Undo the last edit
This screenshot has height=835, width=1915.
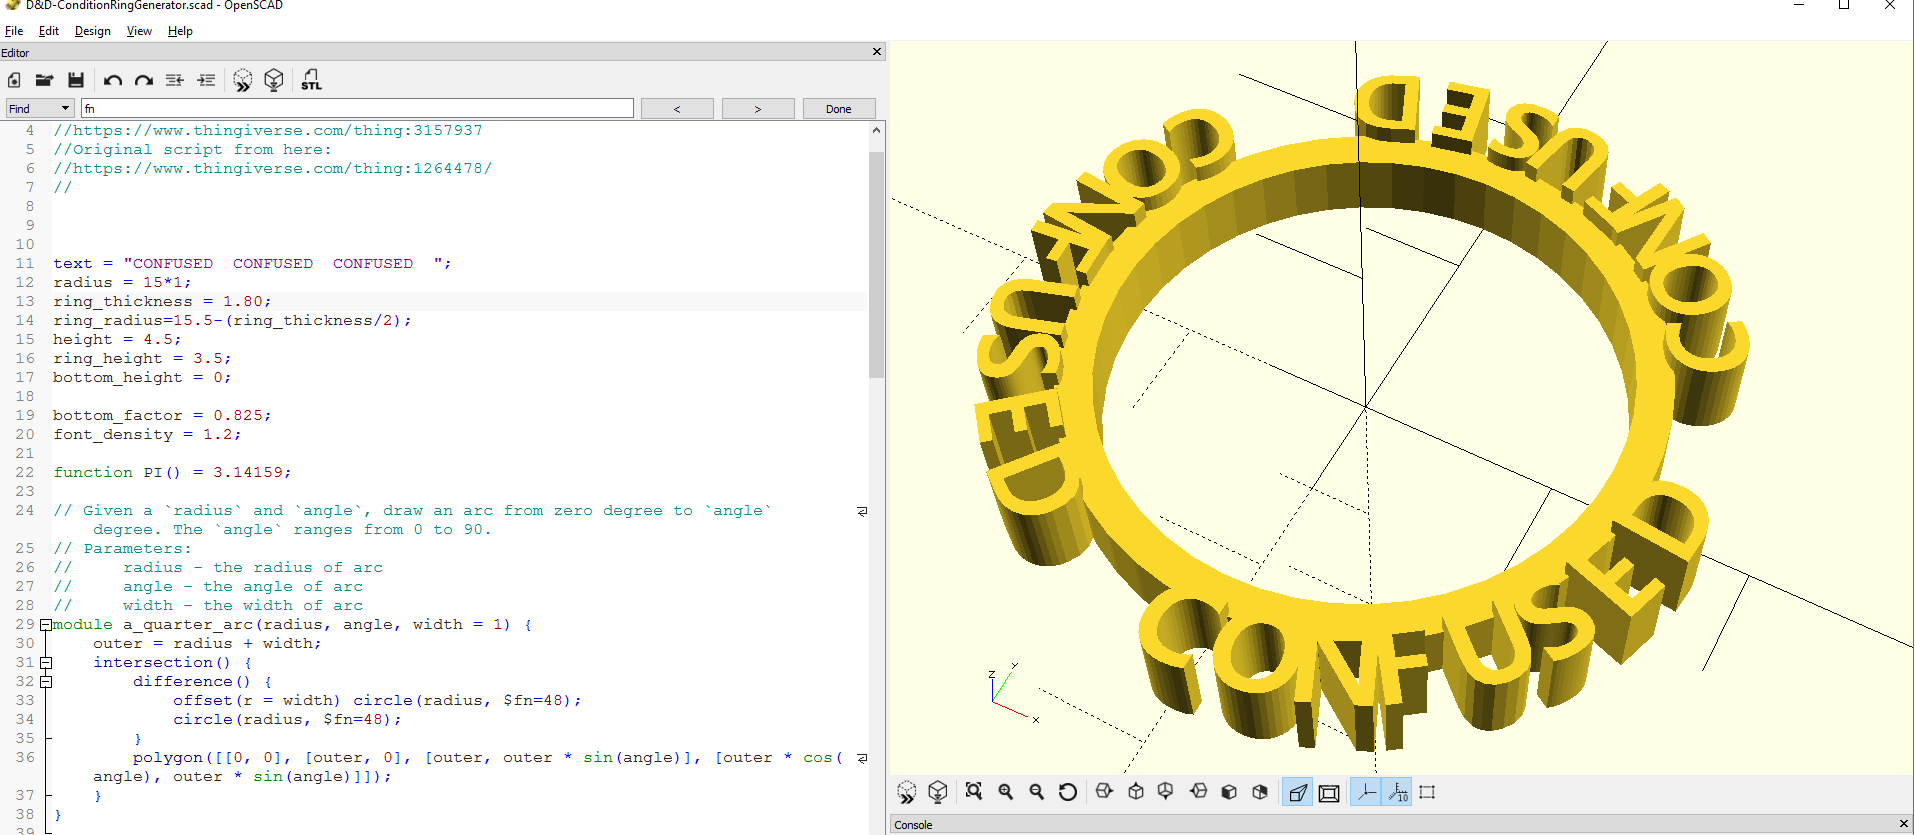pos(112,80)
